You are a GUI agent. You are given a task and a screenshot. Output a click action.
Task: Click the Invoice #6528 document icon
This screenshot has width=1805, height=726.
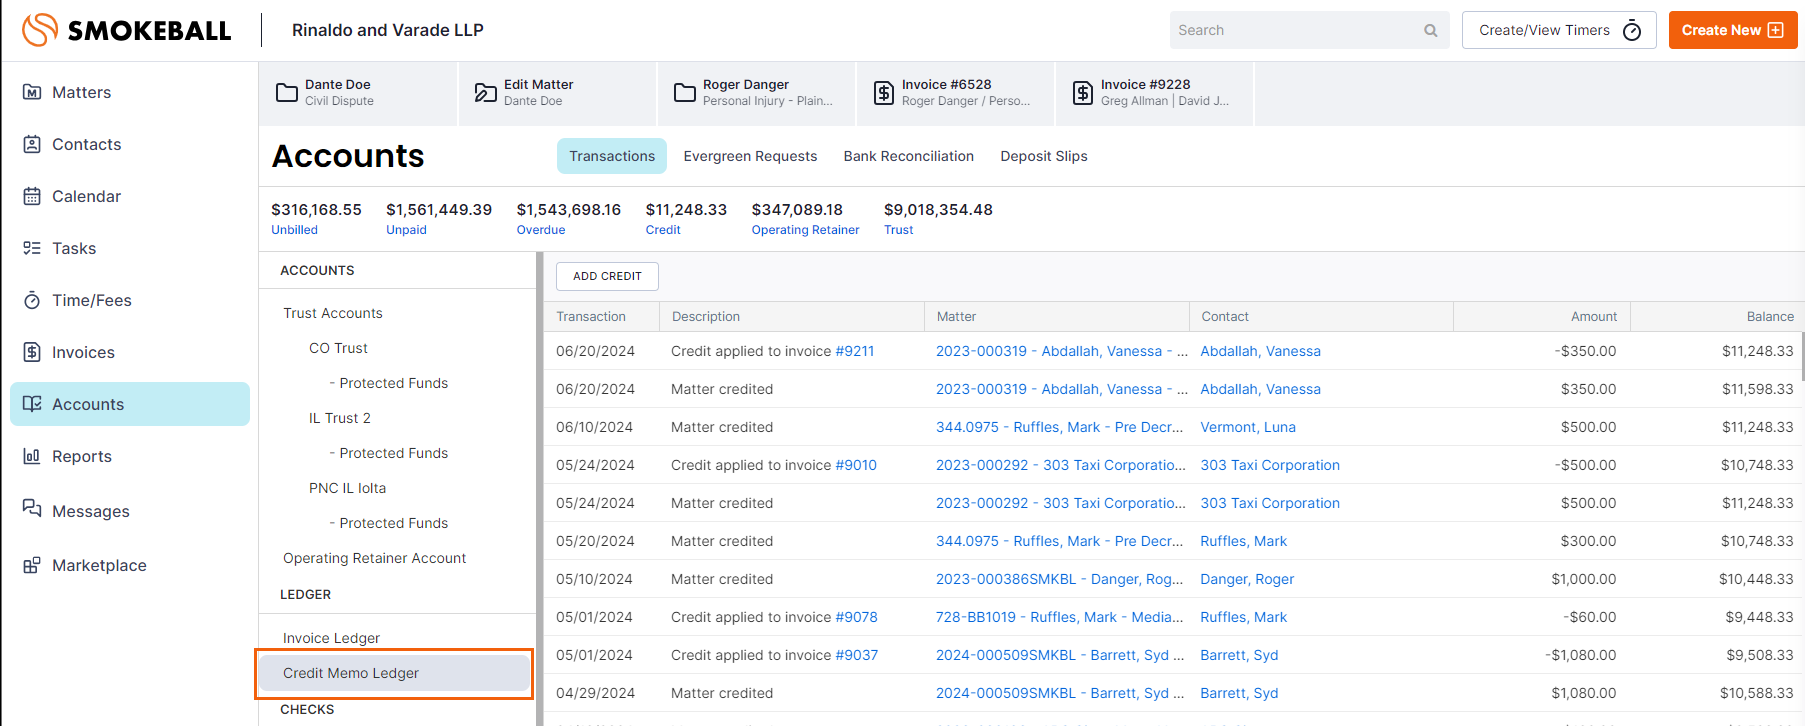tap(884, 93)
